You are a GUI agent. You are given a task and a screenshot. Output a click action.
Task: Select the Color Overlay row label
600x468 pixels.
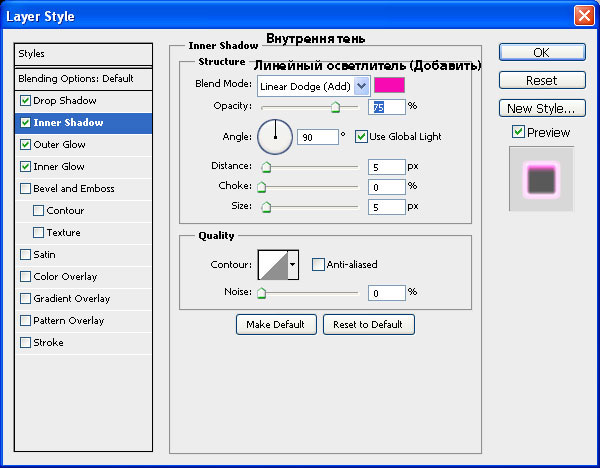pyautogui.click(x=65, y=277)
